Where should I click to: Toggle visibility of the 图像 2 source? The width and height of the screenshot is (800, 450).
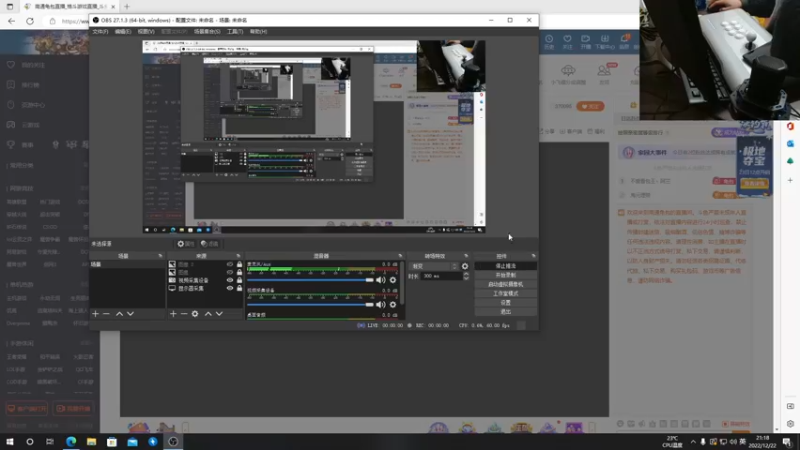(x=230, y=264)
